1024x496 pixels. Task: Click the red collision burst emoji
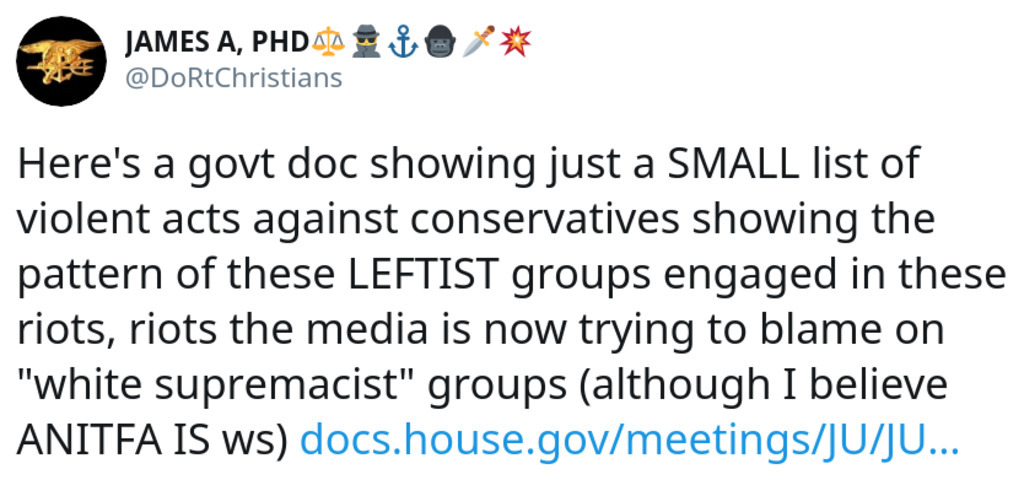click(517, 43)
